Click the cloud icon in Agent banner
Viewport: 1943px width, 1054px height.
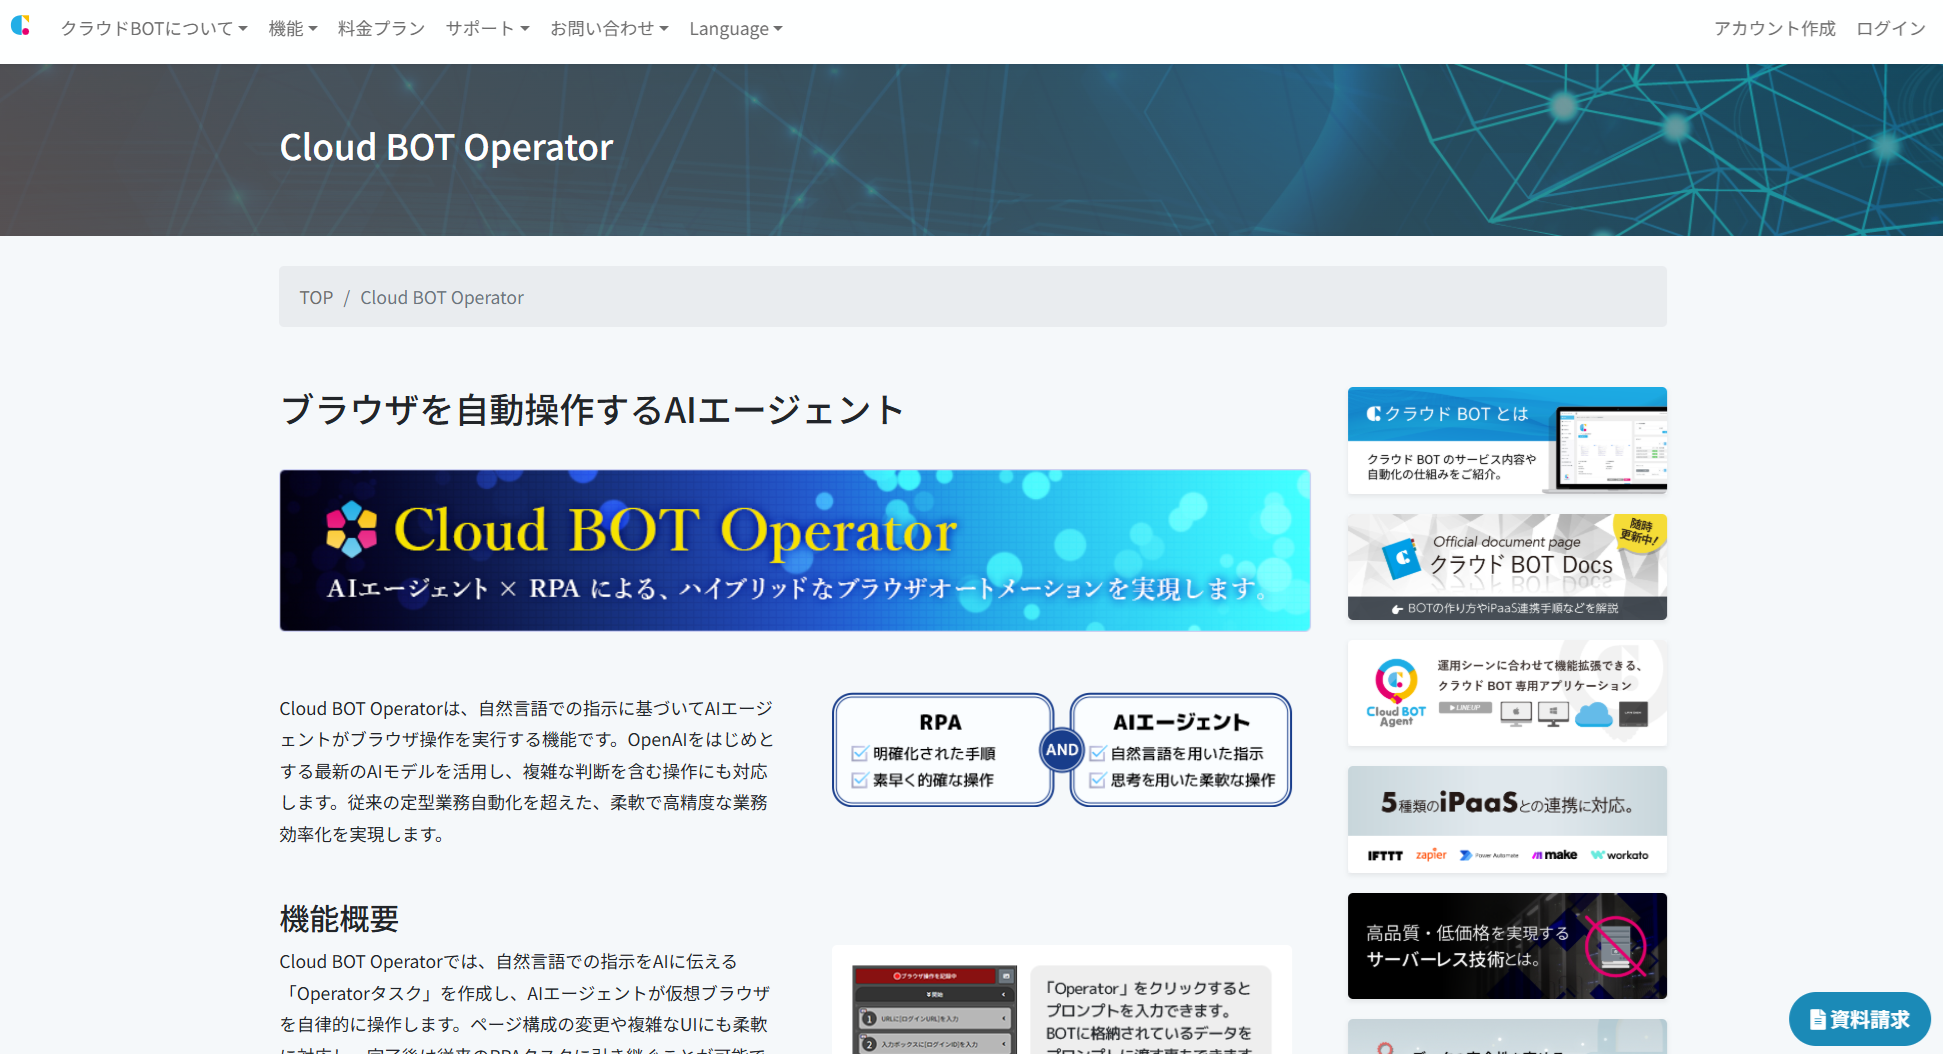click(x=1594, y=714)
